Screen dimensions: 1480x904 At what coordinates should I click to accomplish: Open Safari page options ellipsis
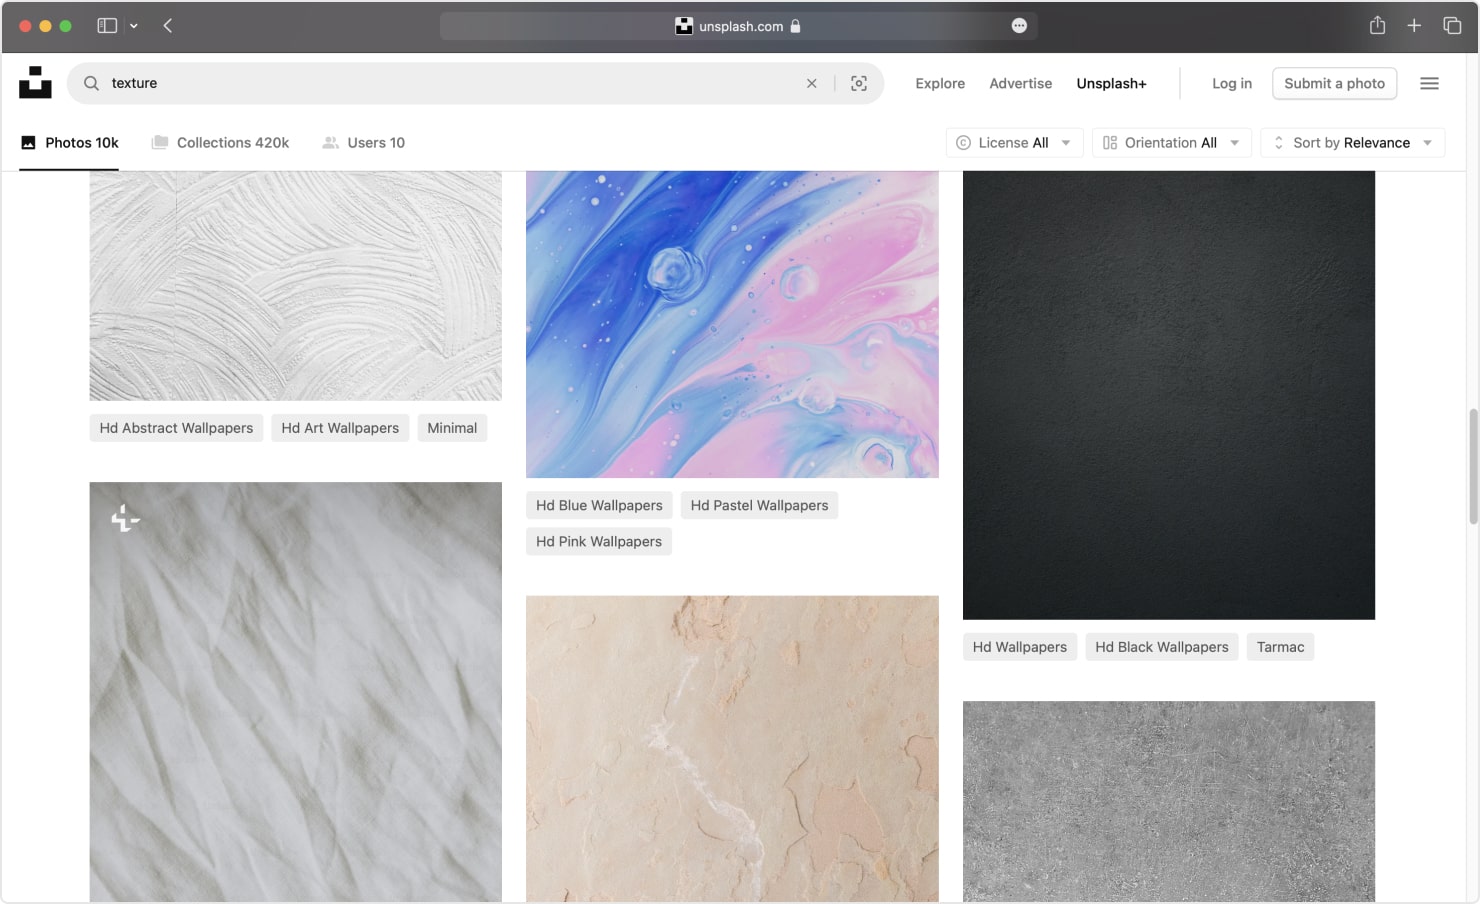coord(1019,26)
